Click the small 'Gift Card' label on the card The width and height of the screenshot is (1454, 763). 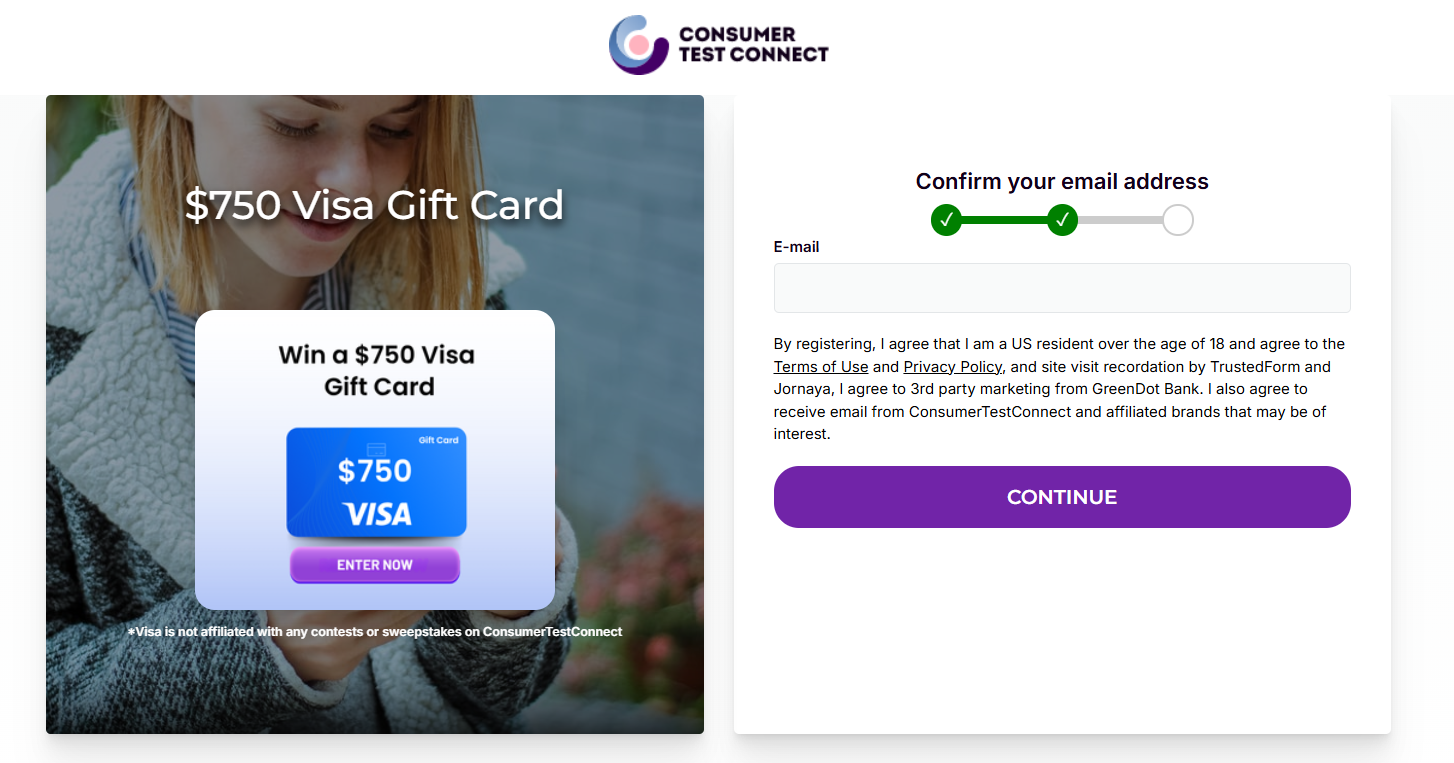pos(438,440)
